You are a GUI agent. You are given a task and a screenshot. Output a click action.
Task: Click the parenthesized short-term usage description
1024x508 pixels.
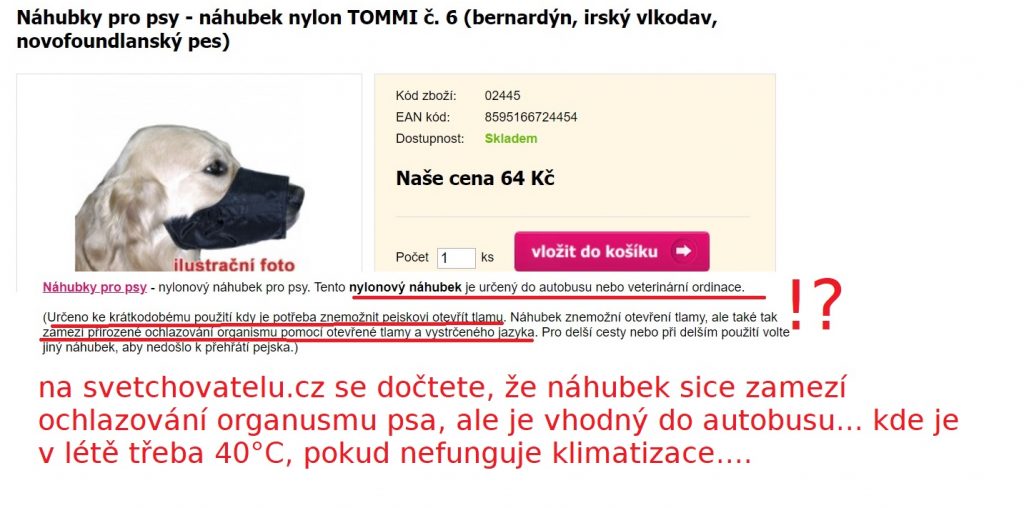[x=416, y=332]
